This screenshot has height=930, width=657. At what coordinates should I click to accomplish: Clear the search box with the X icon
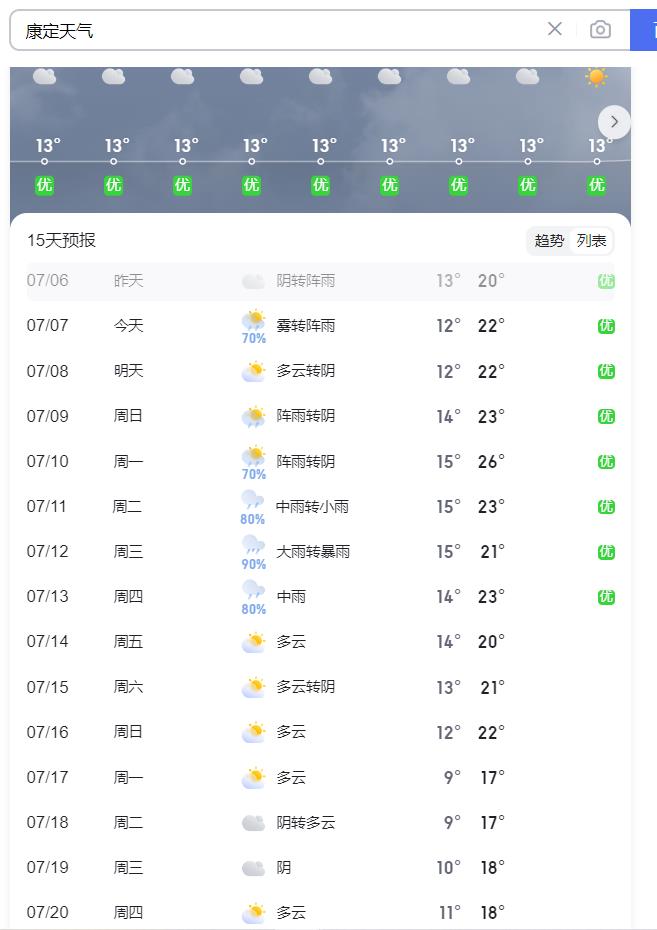pos(554,29)
